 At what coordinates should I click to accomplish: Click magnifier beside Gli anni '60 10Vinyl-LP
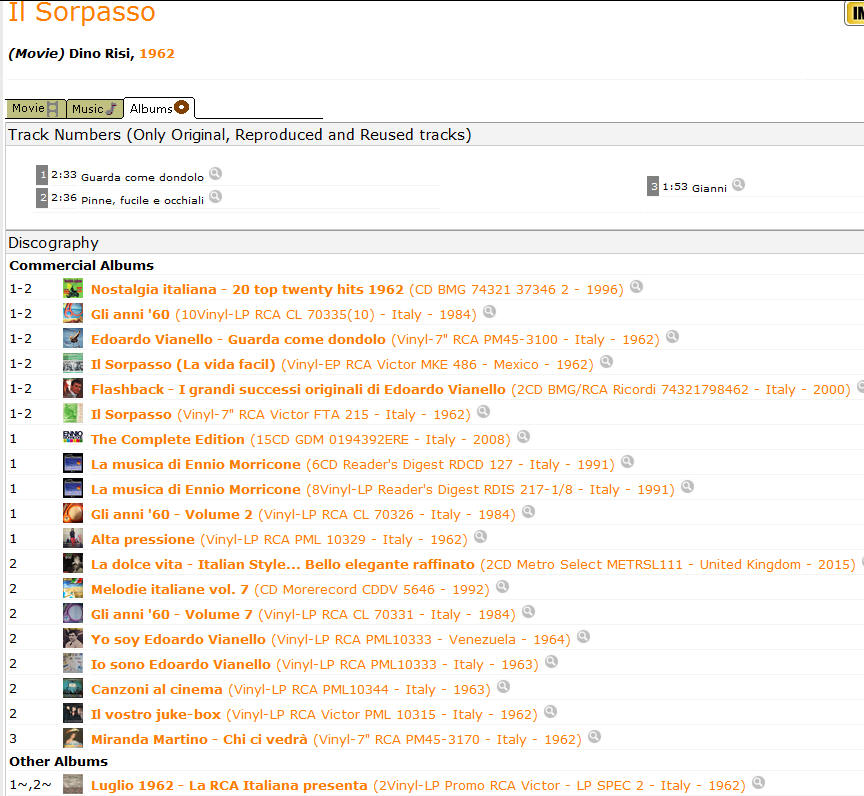(489, 312)
